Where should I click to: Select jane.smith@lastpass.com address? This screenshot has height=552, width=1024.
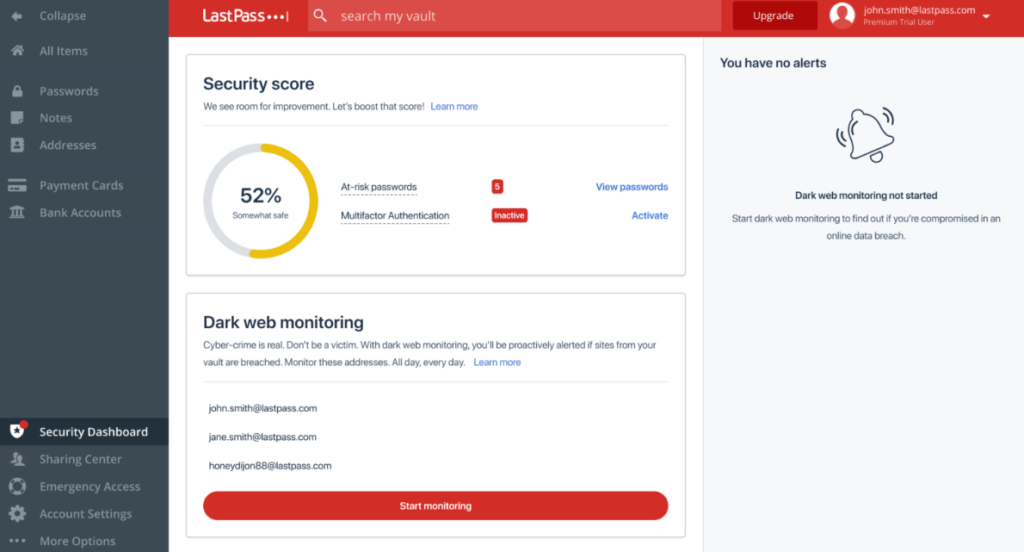(x=263, y=437)
